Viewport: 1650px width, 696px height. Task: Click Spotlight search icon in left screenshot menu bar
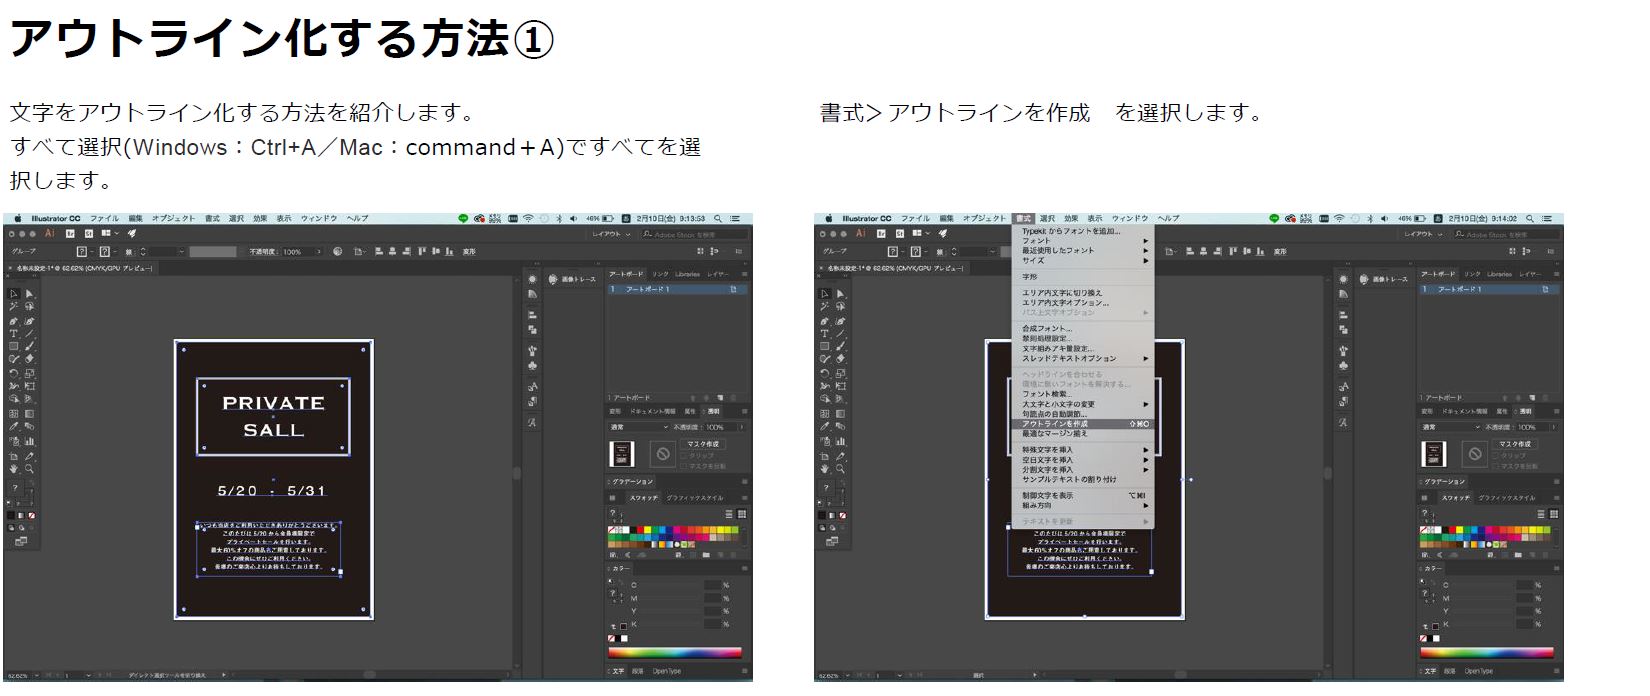pos(718,218)
